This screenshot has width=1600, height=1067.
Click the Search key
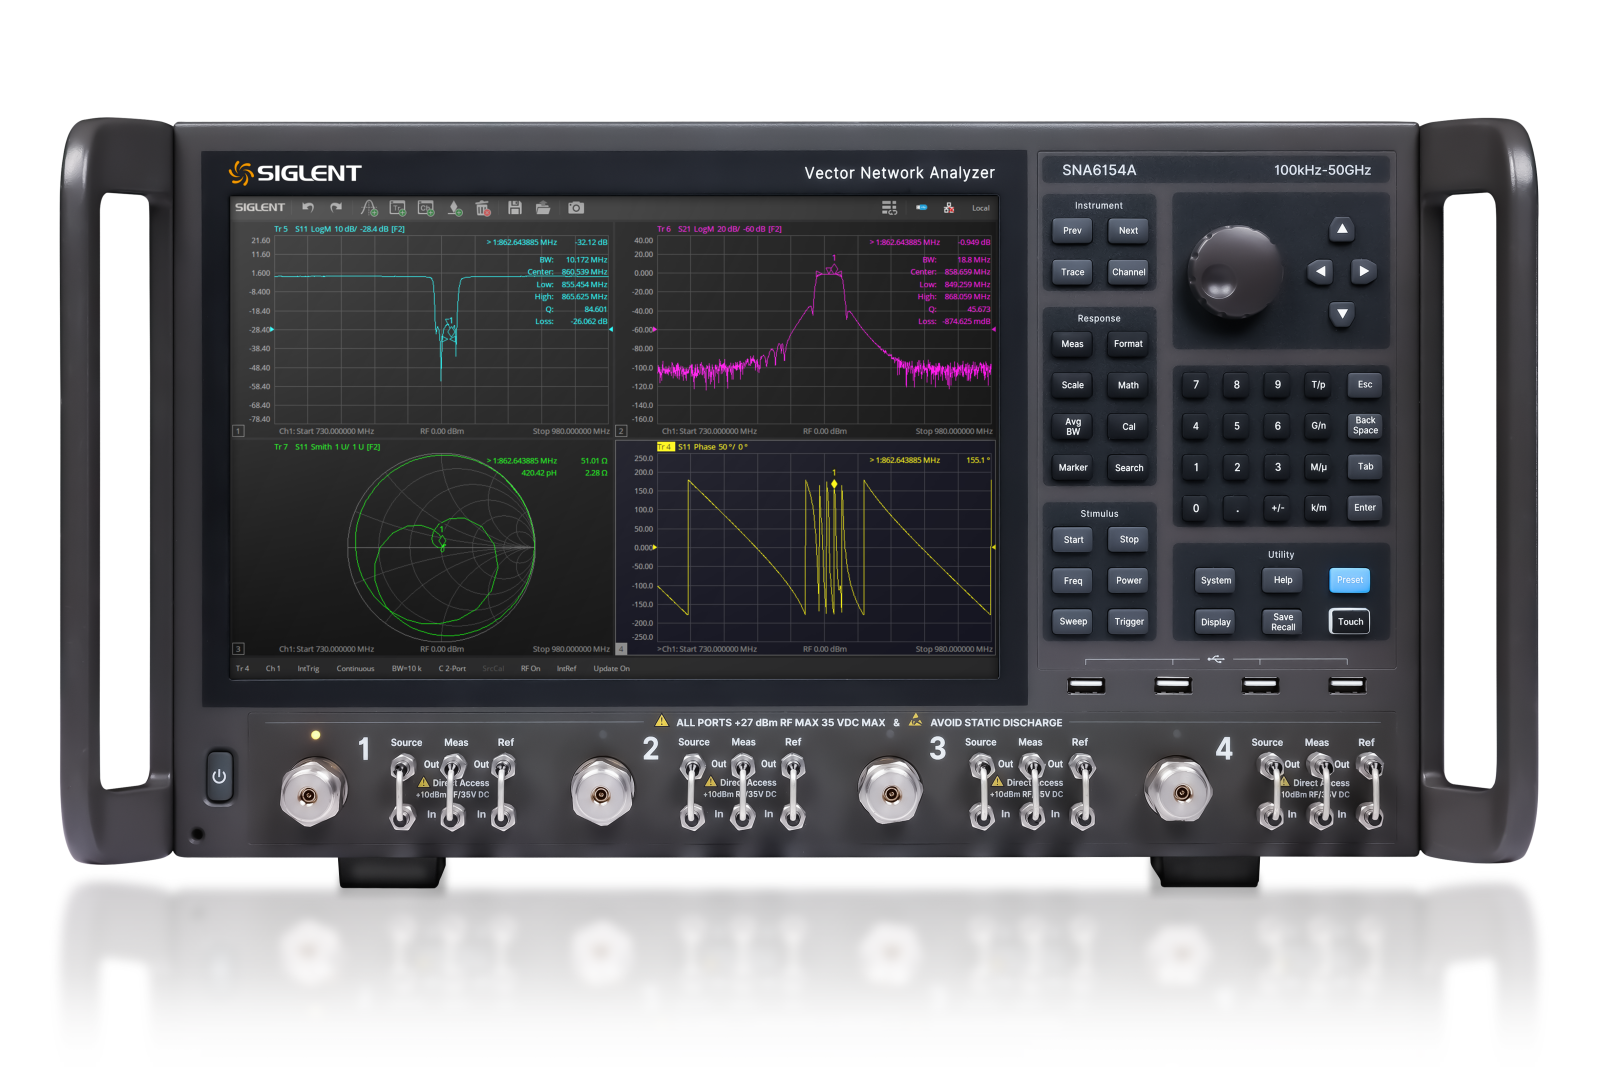coord(1128,468)
